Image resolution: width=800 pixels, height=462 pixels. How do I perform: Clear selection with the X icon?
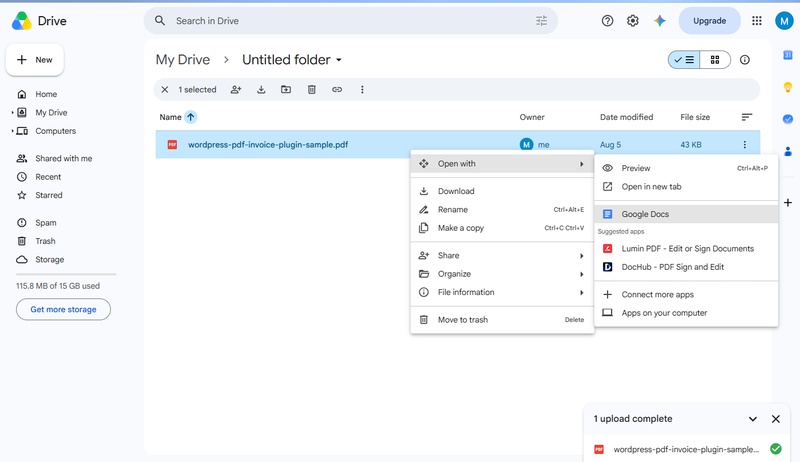coord(165,90)
